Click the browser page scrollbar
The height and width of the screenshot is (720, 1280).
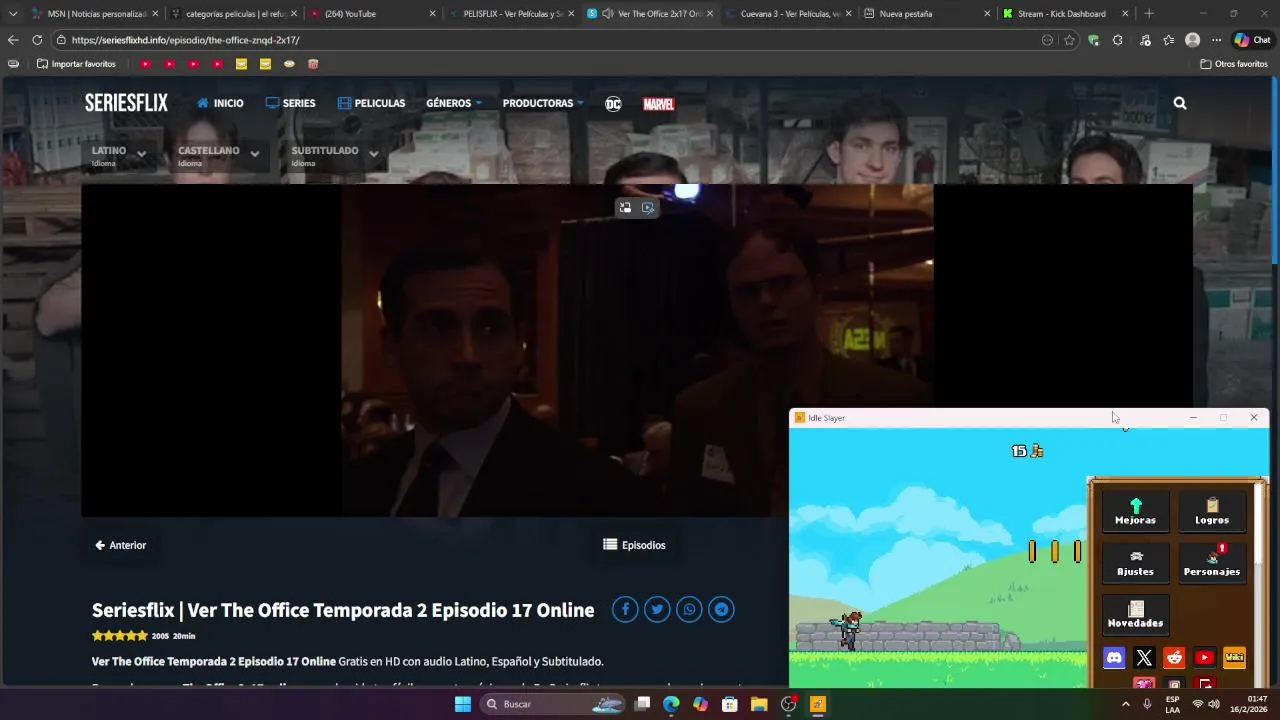click(1274, 170)
